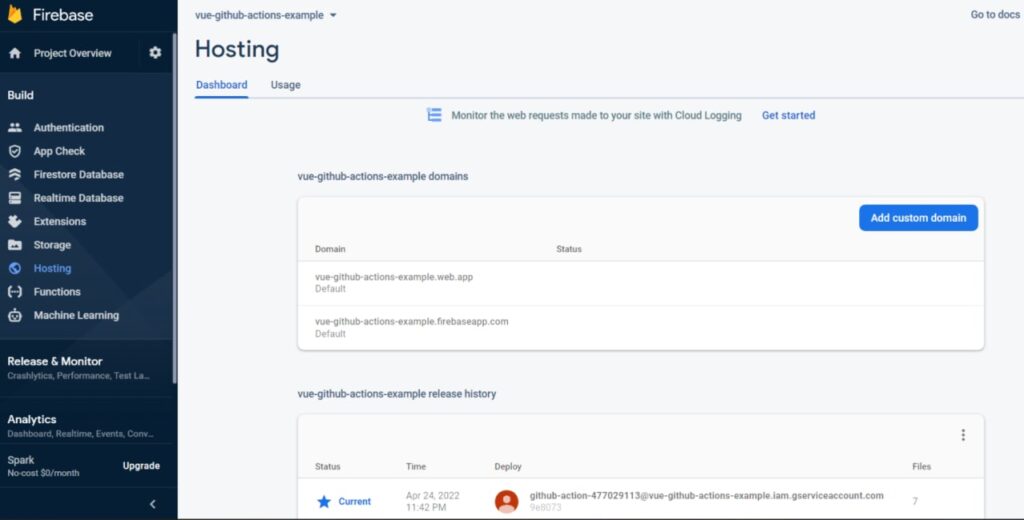
Task: Click the Add custom domain button
Action: click(917, 218)
